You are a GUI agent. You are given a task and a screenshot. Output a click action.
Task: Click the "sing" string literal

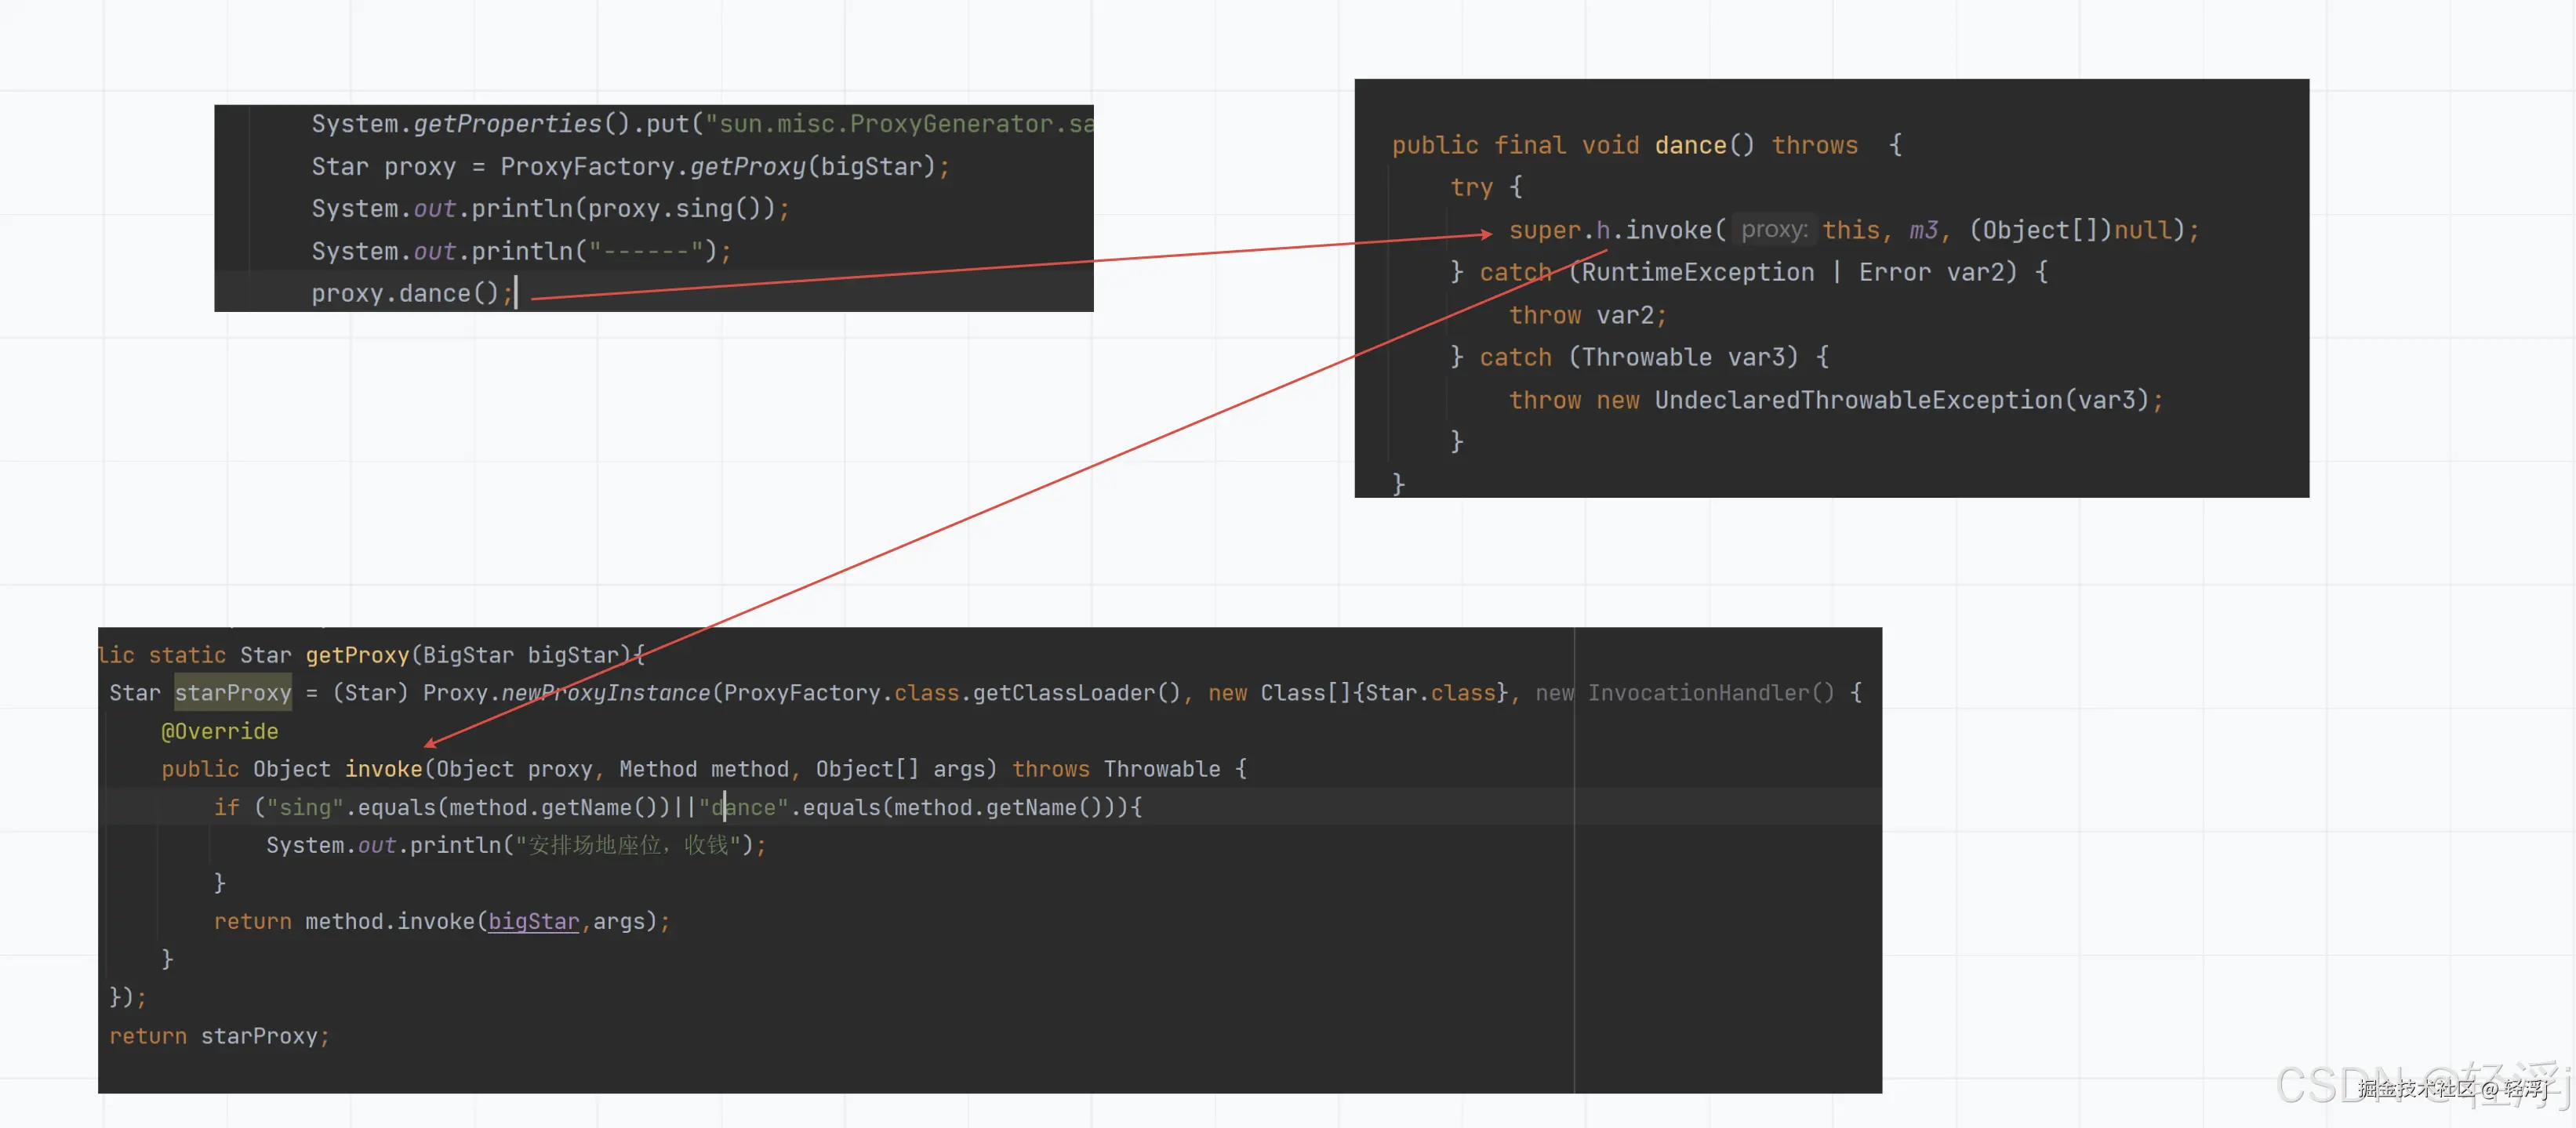[305, 807]
